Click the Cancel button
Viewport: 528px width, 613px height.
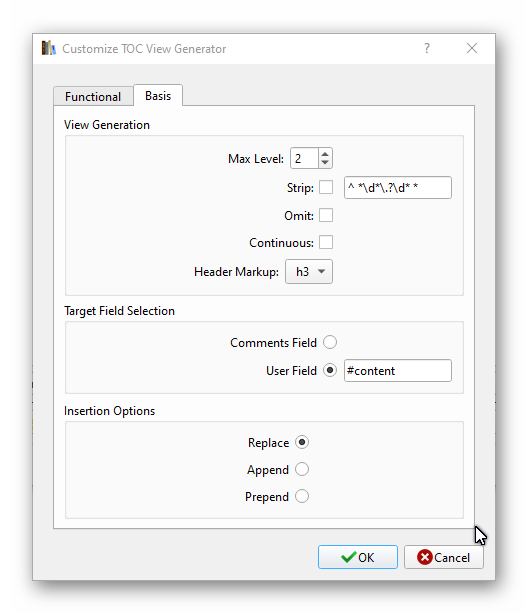click(444, 557)
